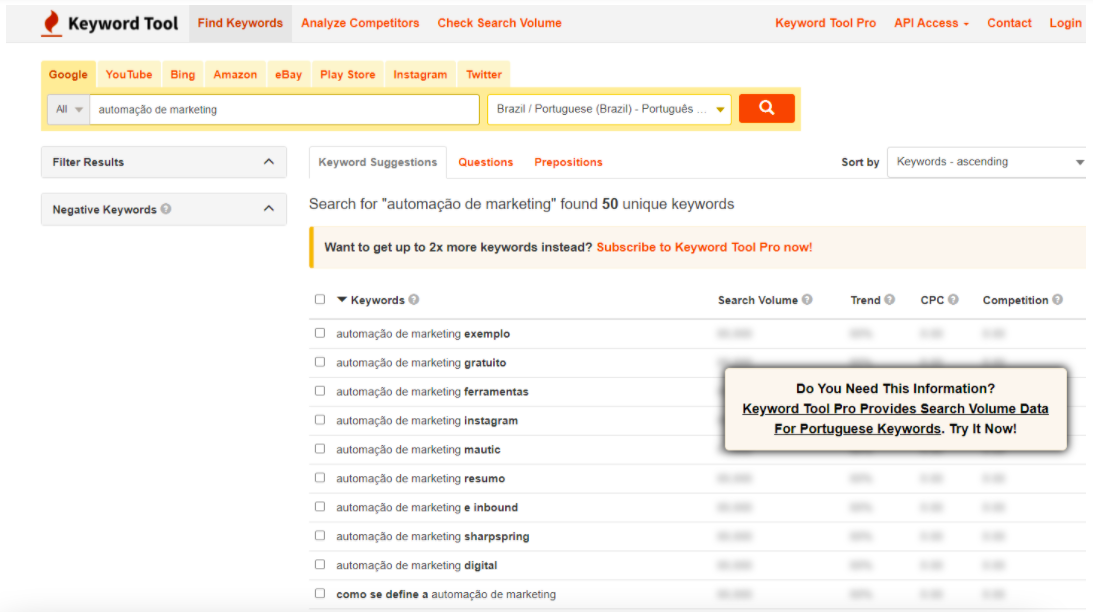The height and width of the screenshot is (612, 1093).
Task: Switch to the YouTube platform tab
Action: [129, 75]
